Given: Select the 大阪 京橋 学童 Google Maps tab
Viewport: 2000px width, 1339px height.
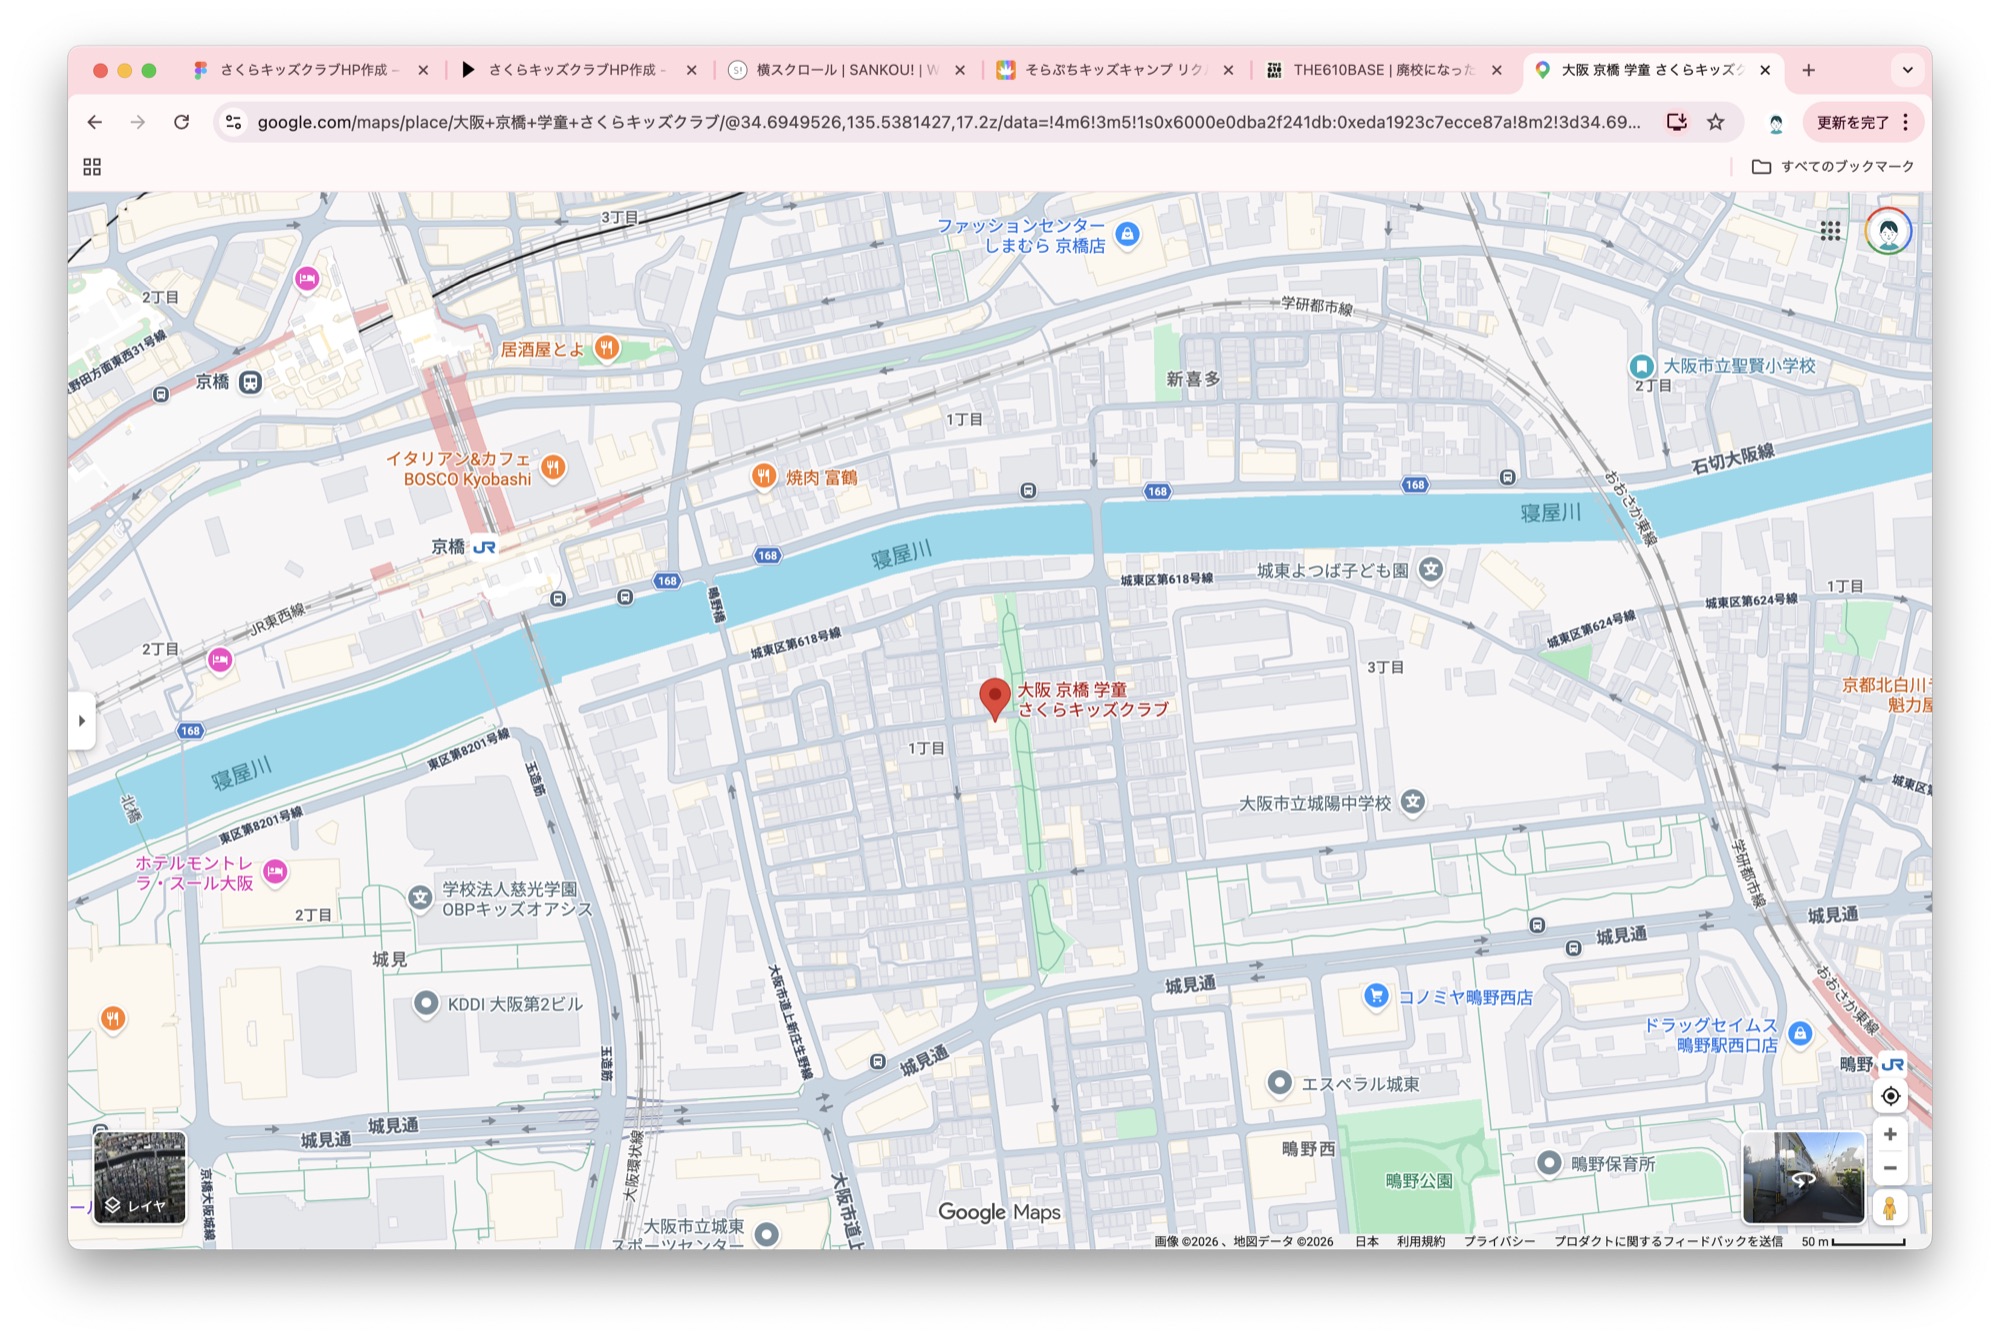Looking at the screenshot, I should pos(1653,70).
